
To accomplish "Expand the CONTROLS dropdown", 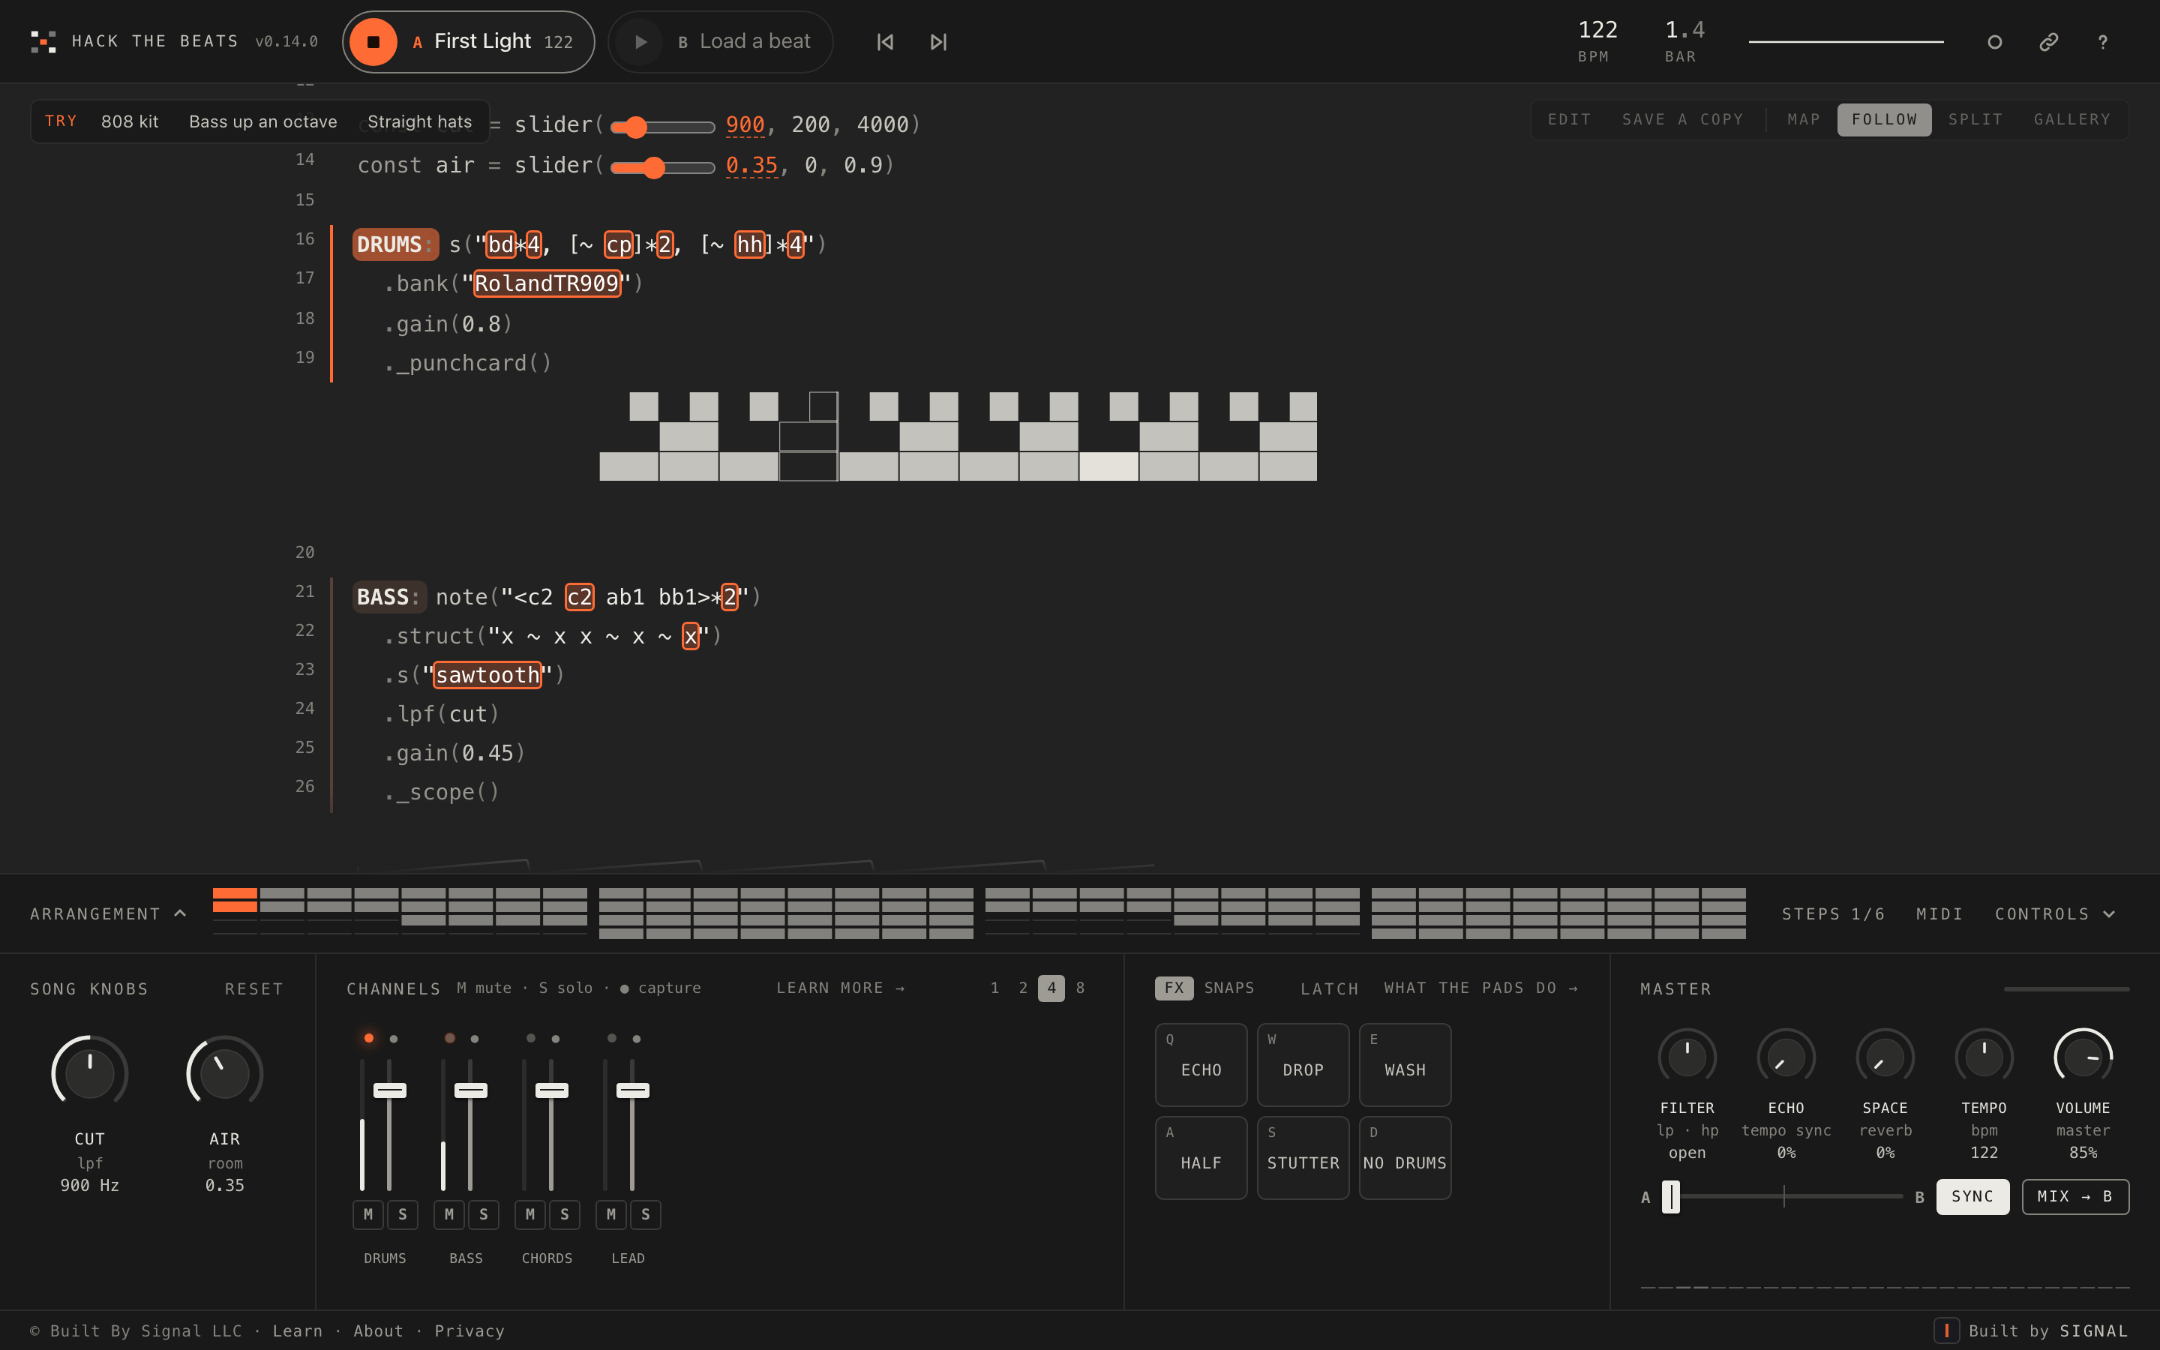I will pyautogui.click(x=2055, y=914).
